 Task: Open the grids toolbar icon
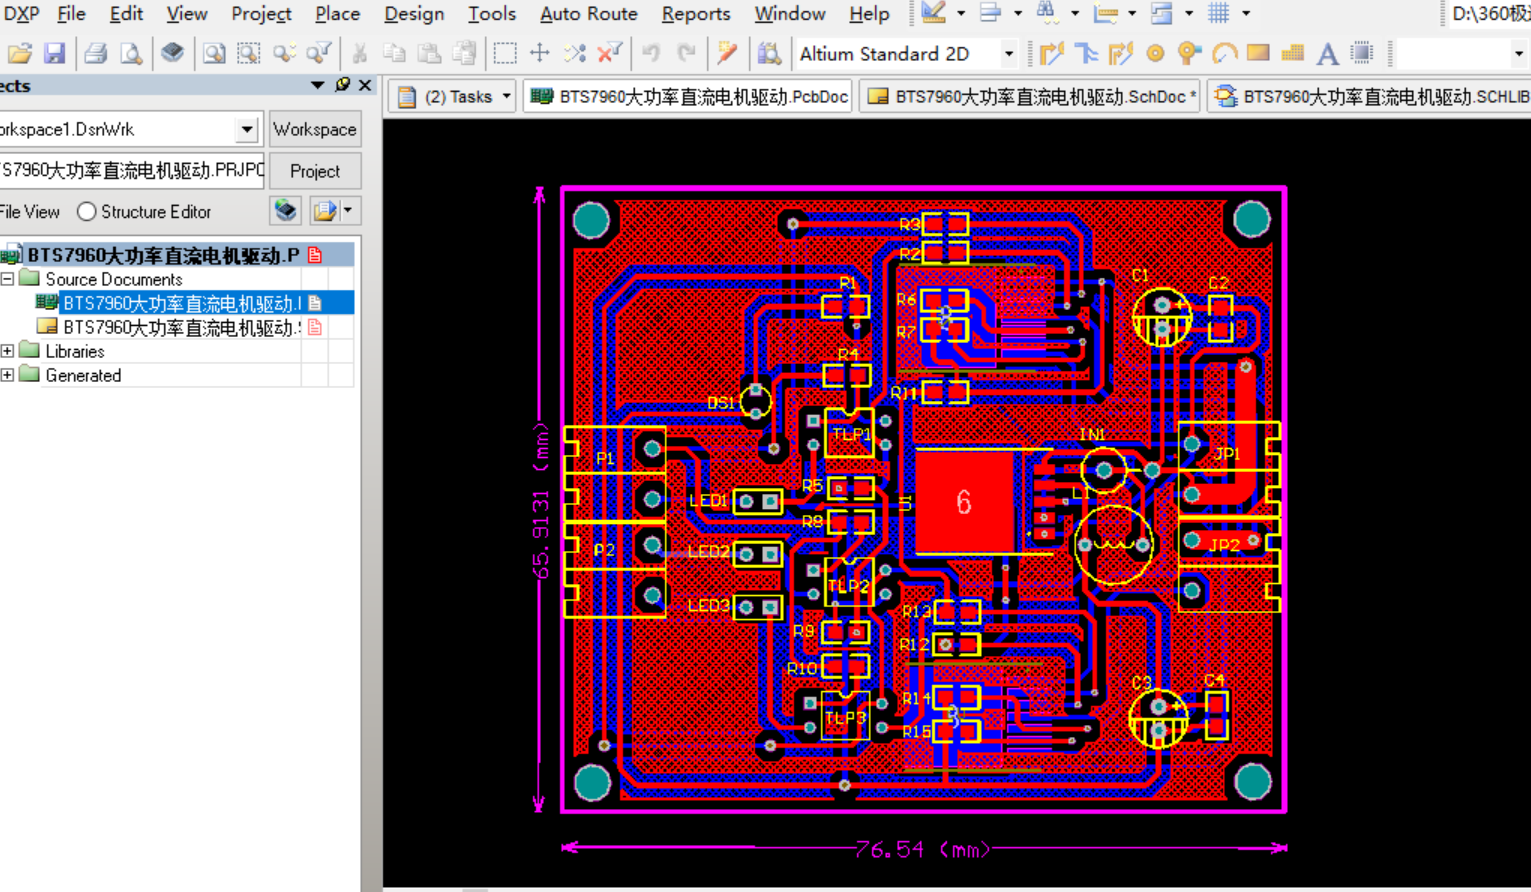(x=1218, y=13)
